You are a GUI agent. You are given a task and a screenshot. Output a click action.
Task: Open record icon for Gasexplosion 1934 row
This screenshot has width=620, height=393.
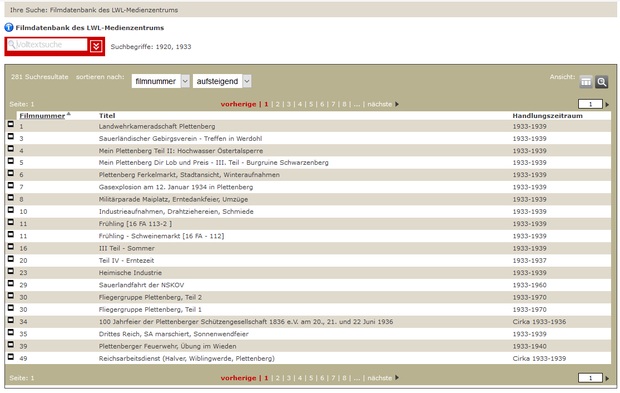11,185
